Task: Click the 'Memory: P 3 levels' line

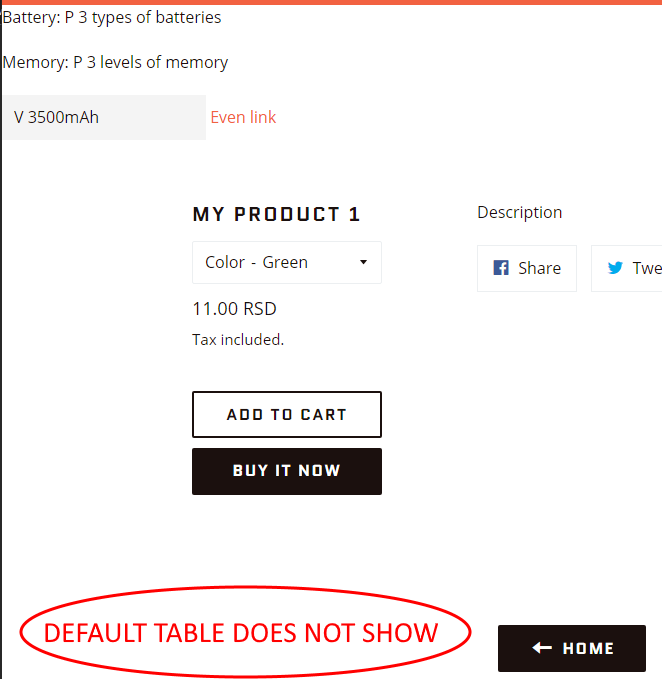Action: (115, 62)
